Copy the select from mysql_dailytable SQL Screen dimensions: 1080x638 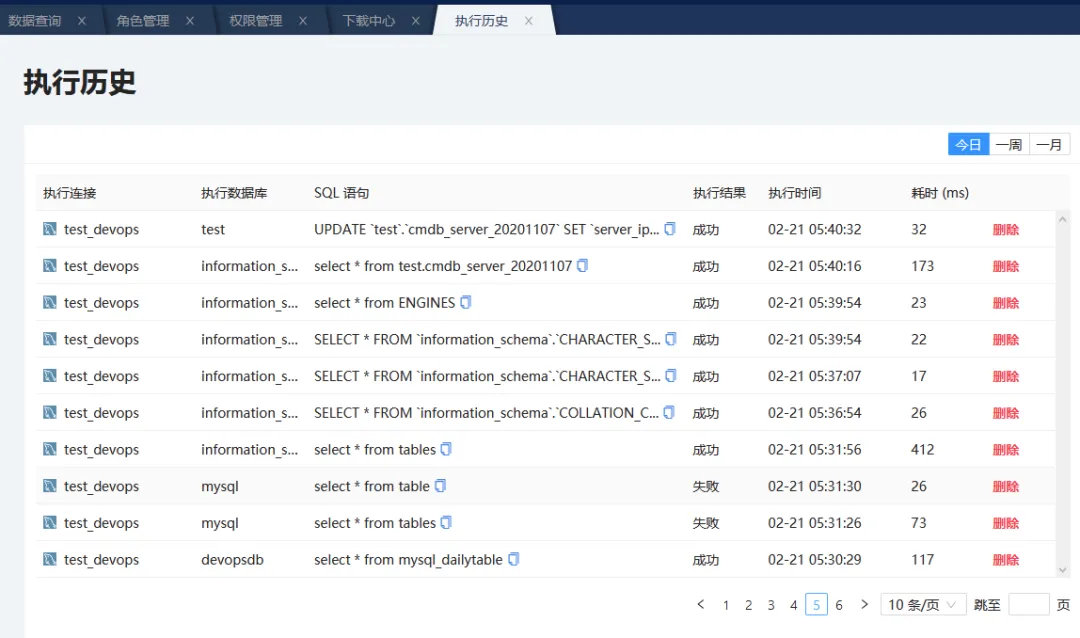pyautogui.click(x=513, y=559)
